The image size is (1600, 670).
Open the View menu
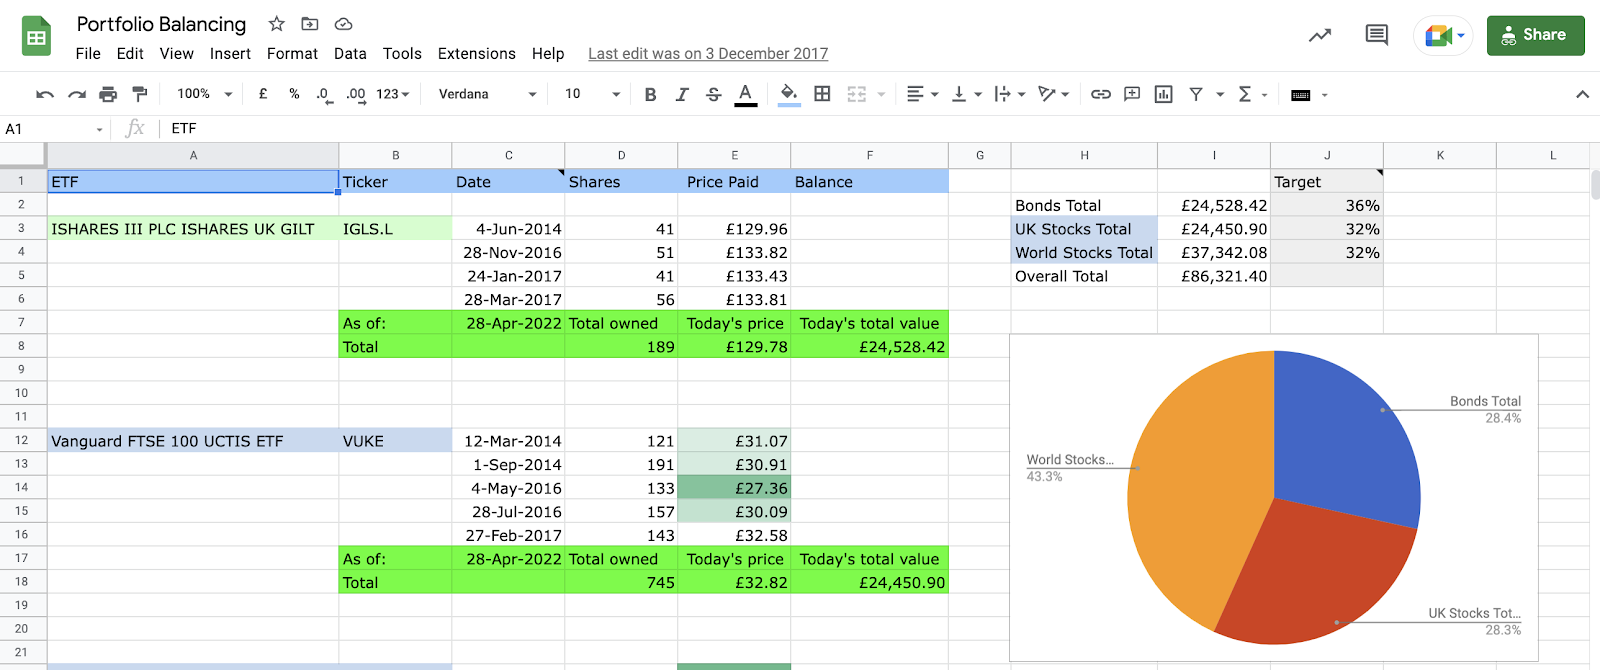pos(177,54)
